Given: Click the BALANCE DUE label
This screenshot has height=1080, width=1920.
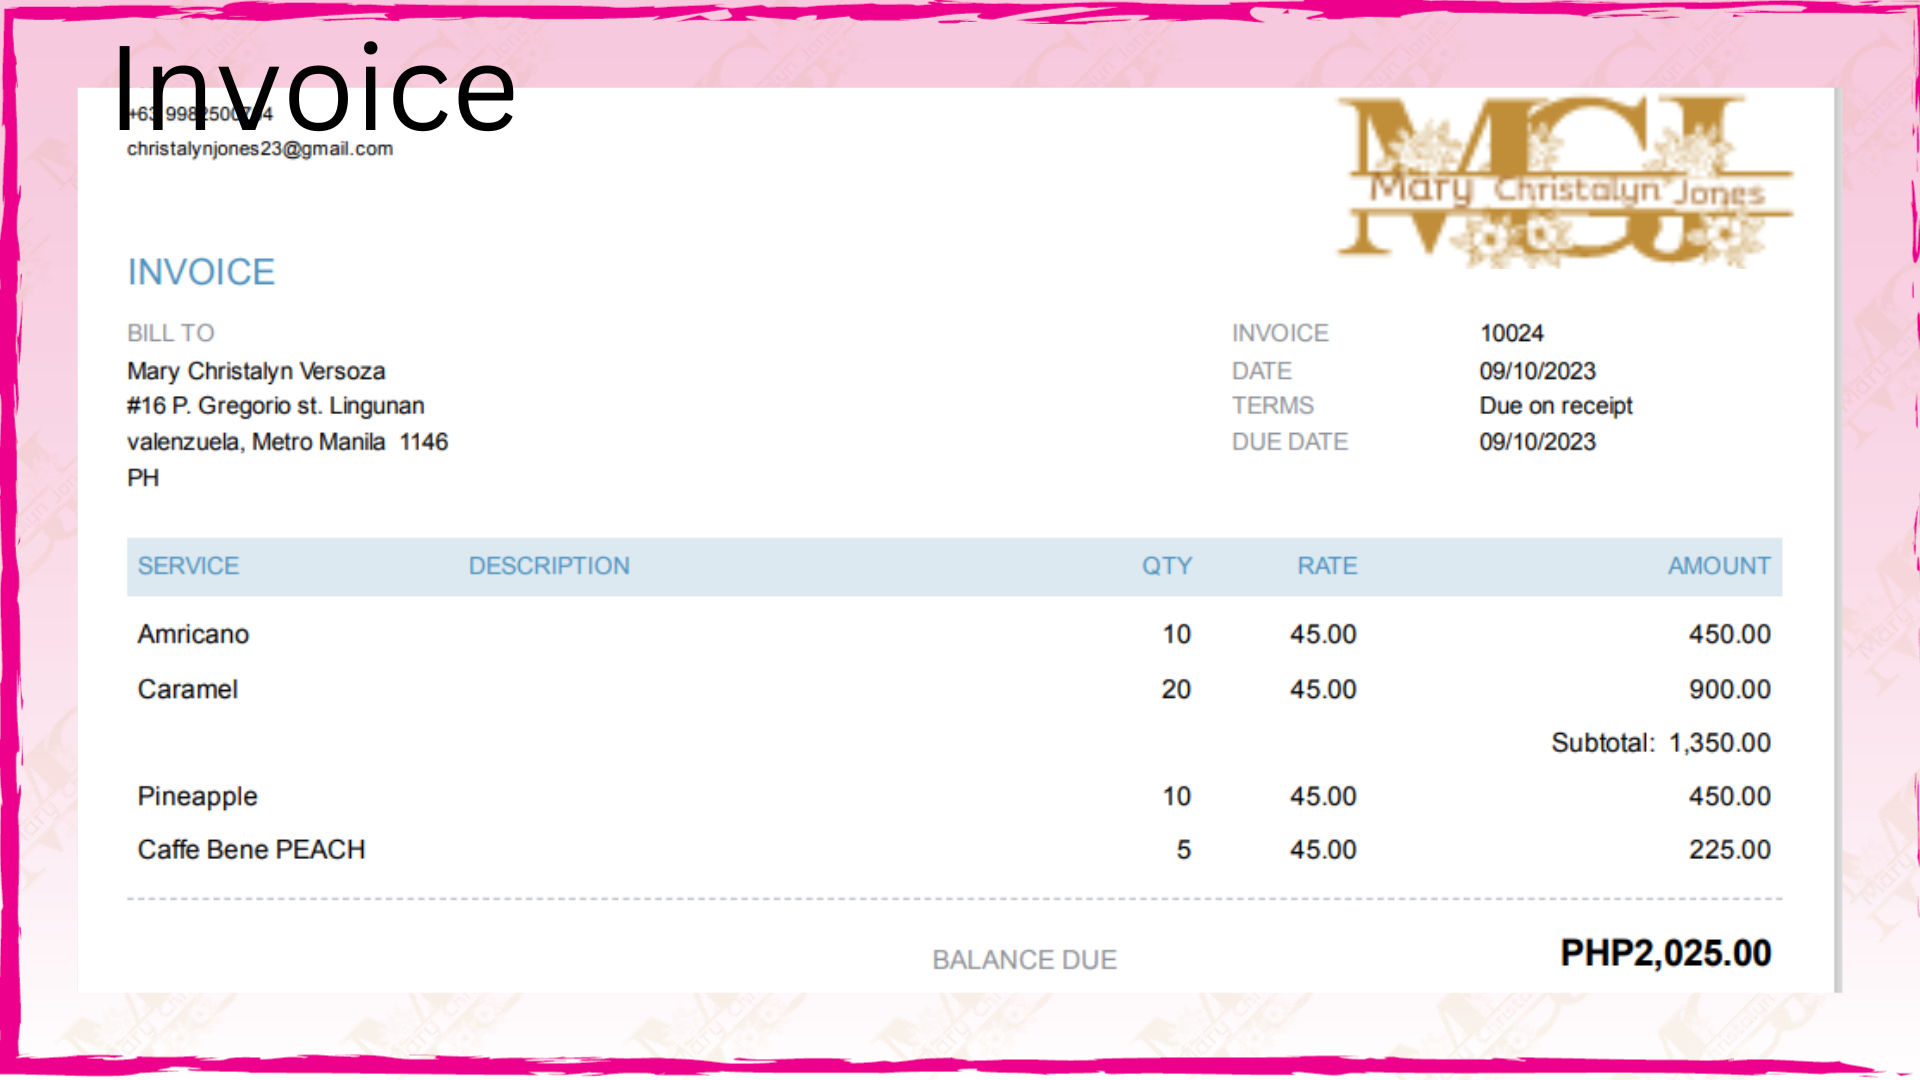Looking at the screenshot, I should (1024, 960).
